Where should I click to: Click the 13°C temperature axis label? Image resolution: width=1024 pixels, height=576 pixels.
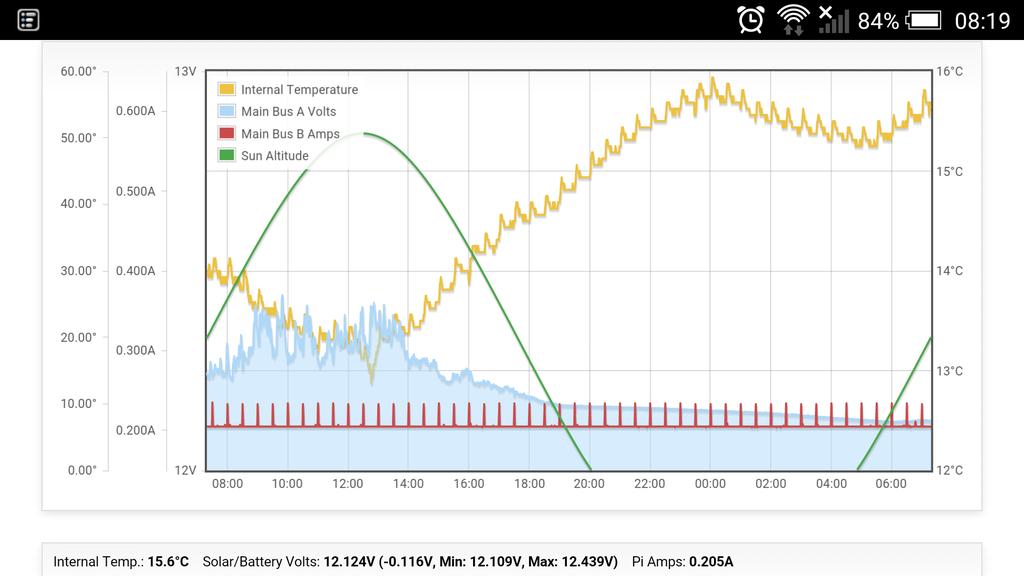(x=950, y=371)
